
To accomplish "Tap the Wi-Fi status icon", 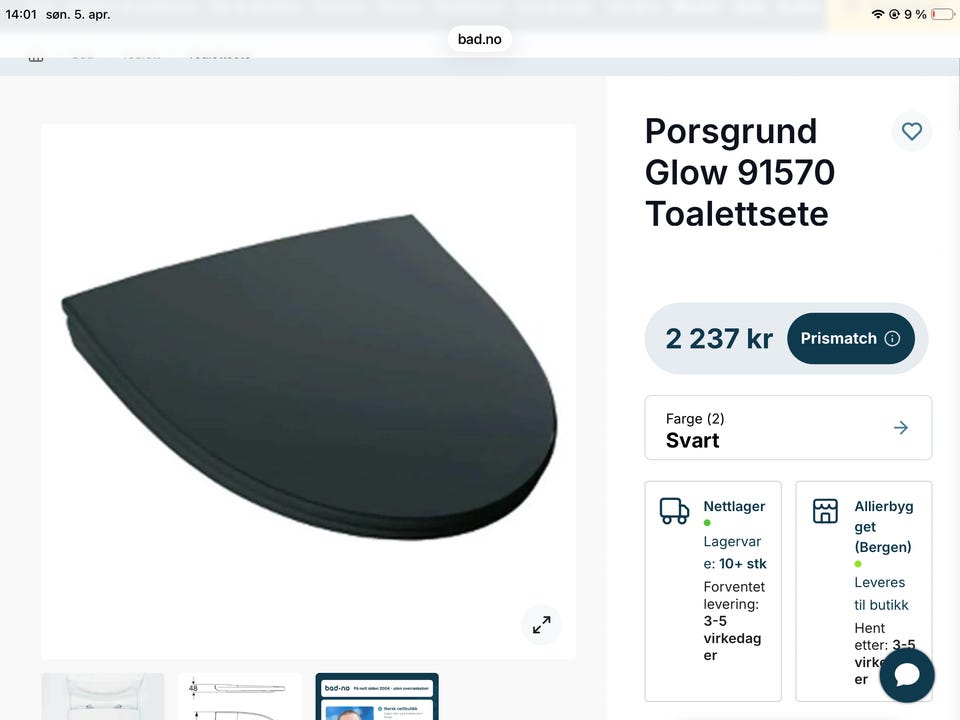I will point(878,14).
